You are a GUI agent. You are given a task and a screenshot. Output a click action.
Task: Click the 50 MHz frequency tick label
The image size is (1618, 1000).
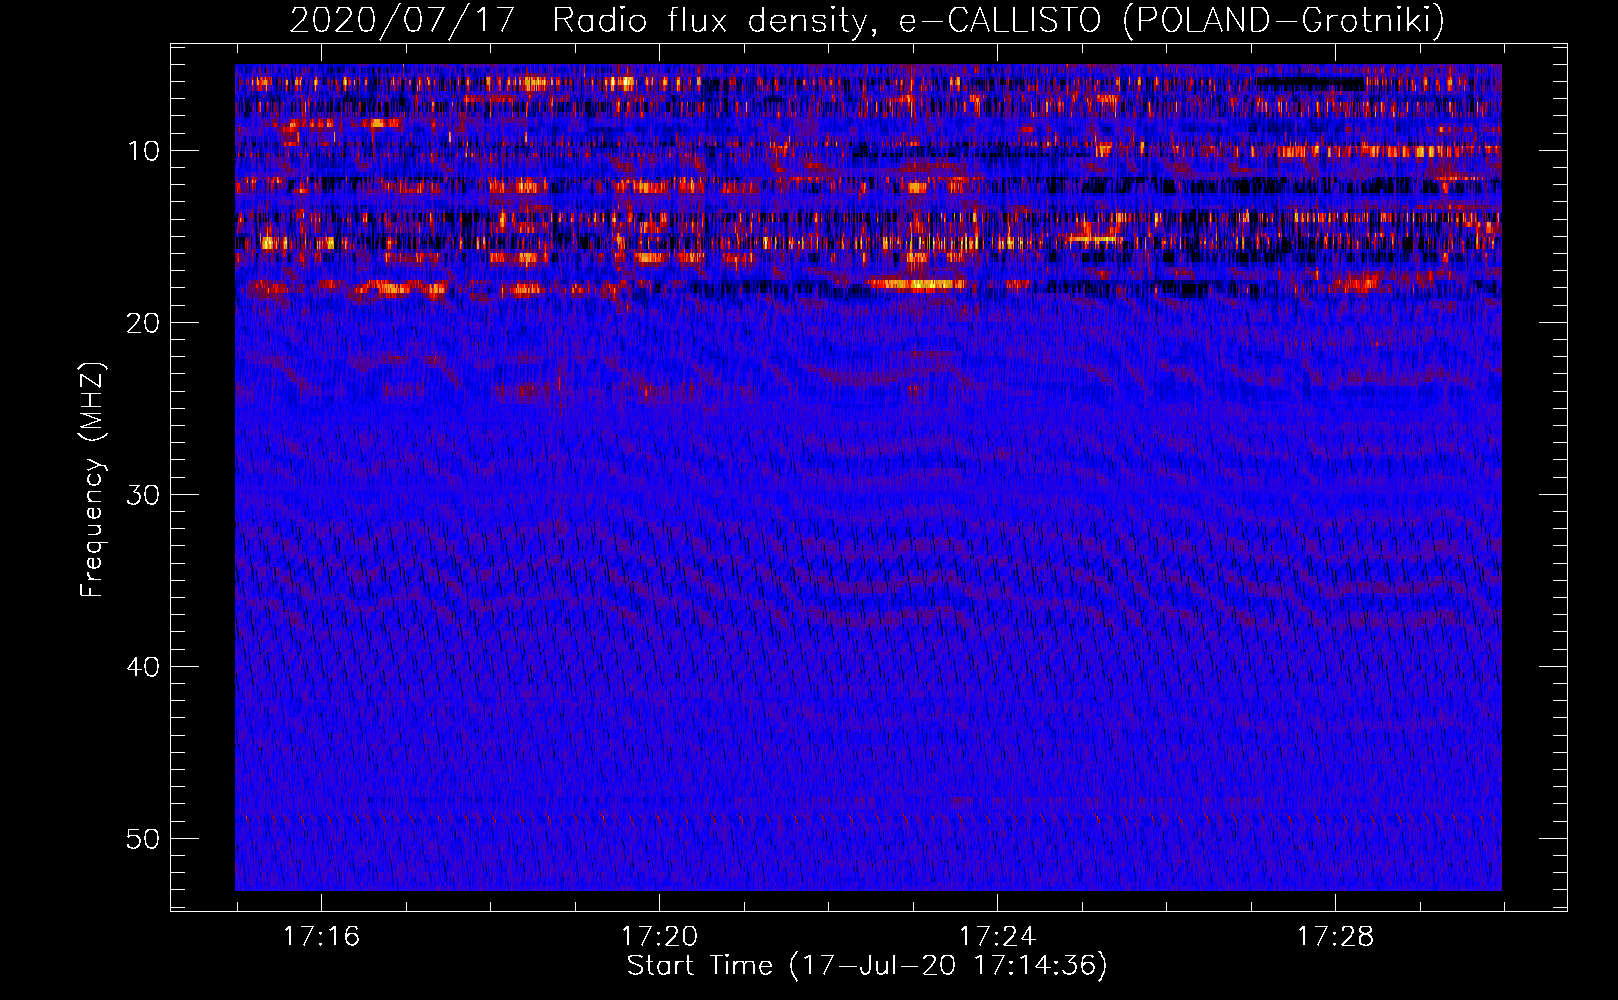(144, 839)
